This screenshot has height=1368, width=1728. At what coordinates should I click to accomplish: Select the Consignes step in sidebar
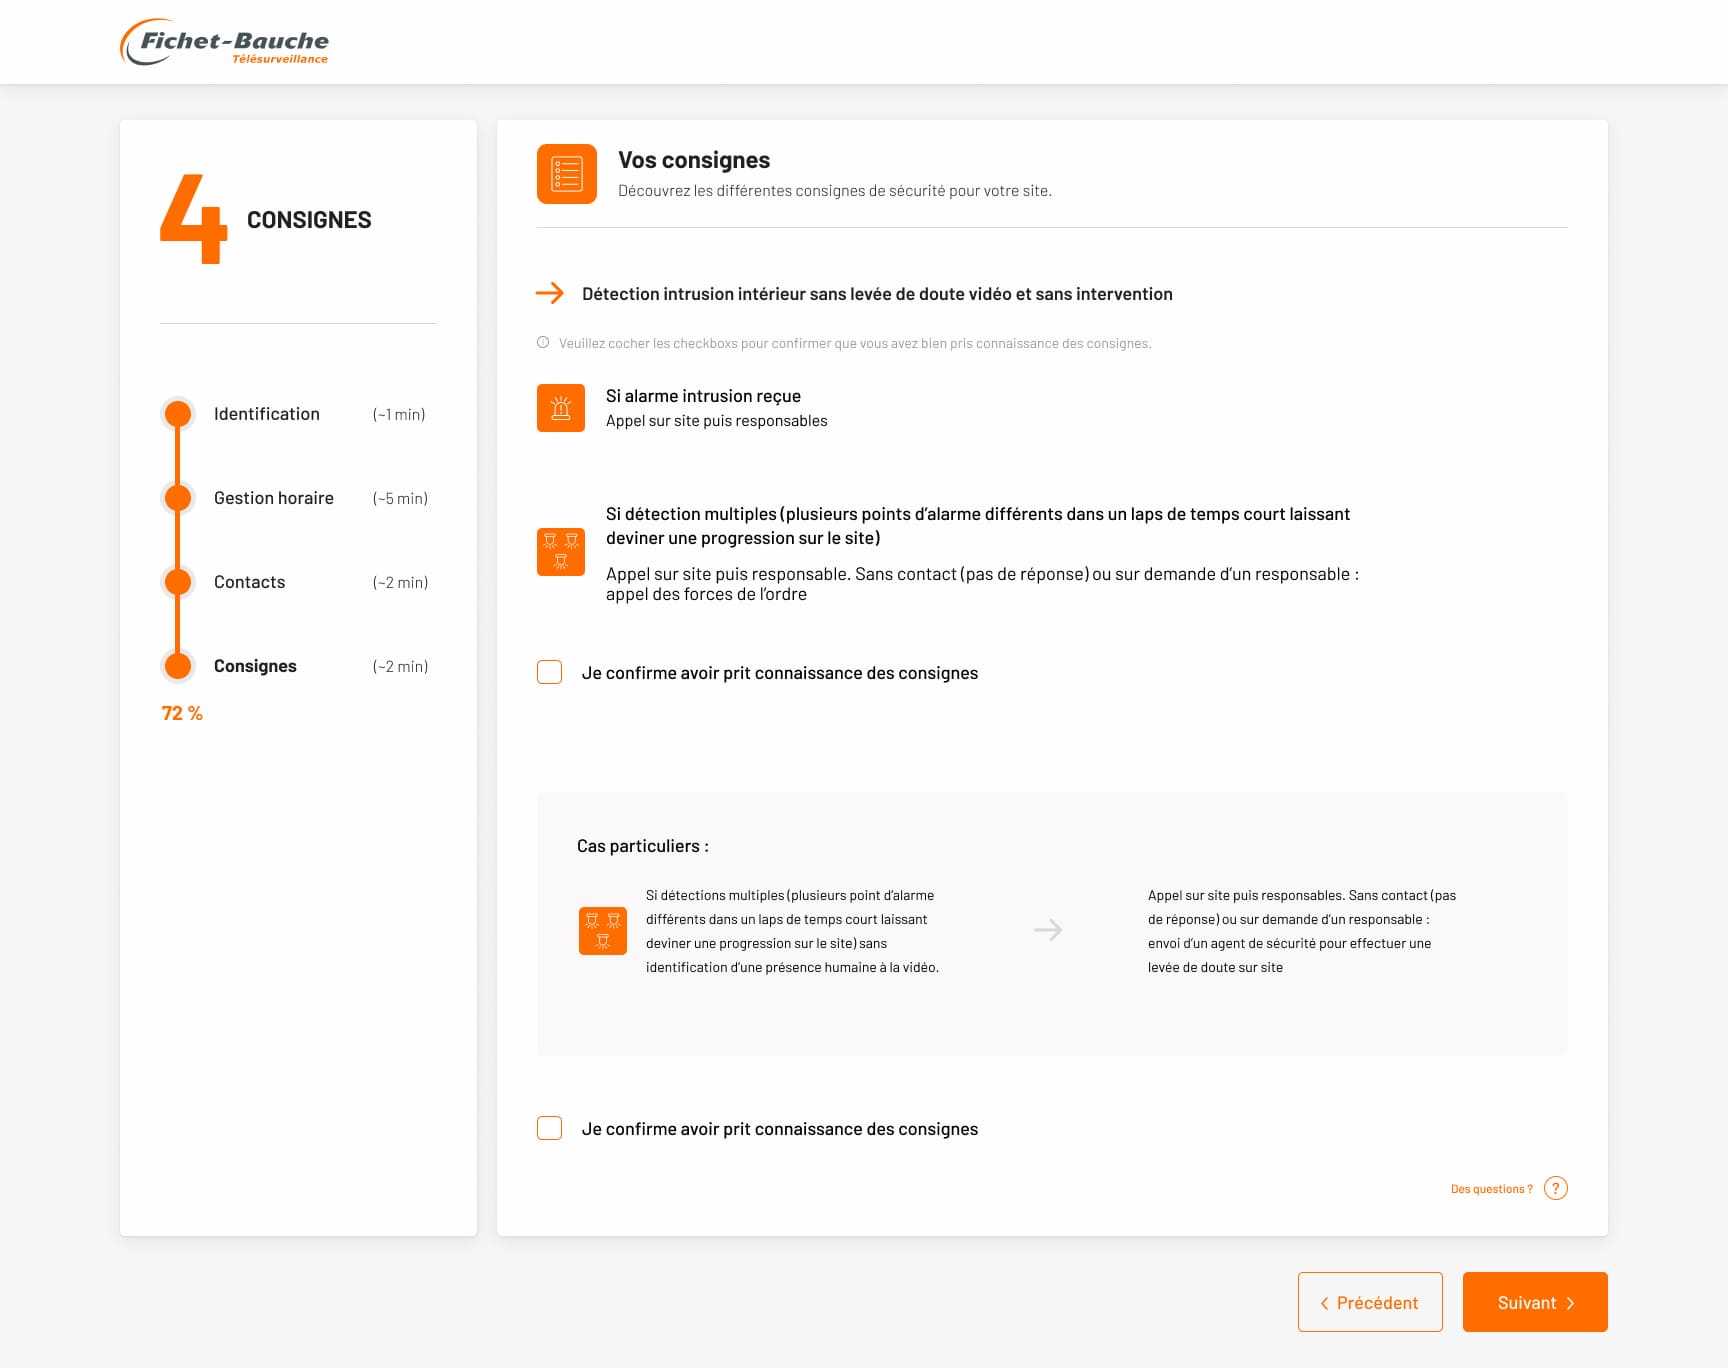[x=255, y=666]
